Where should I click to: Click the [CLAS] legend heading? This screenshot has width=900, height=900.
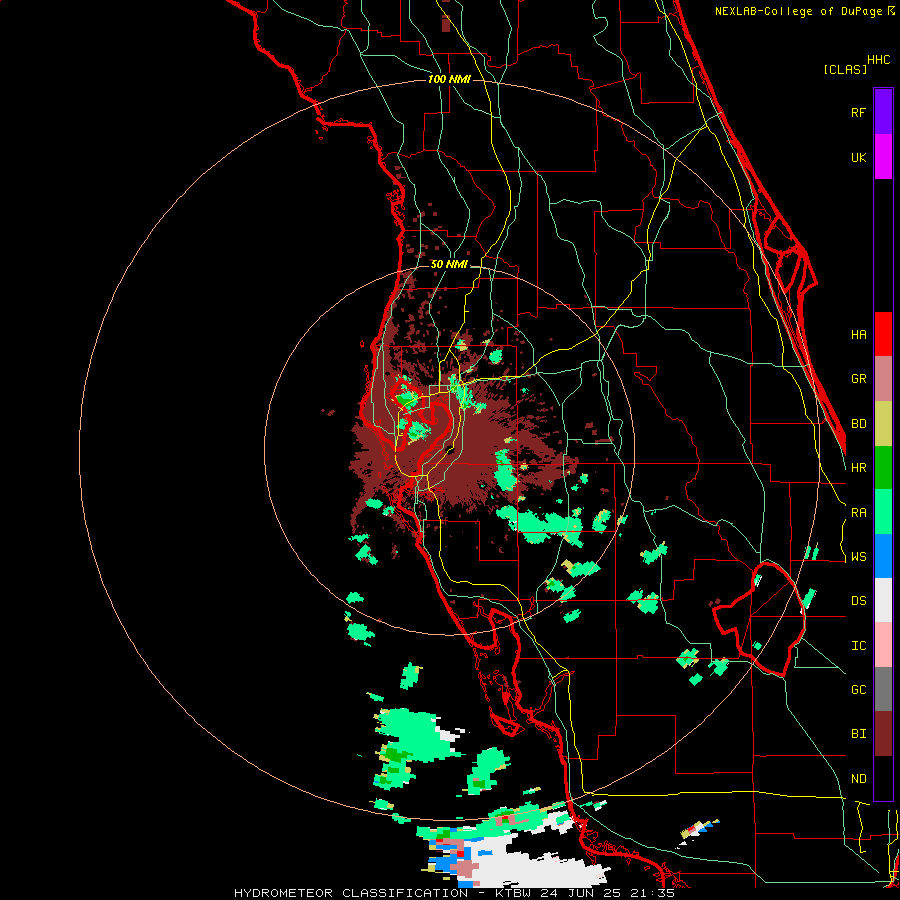[x=845, y=69]
